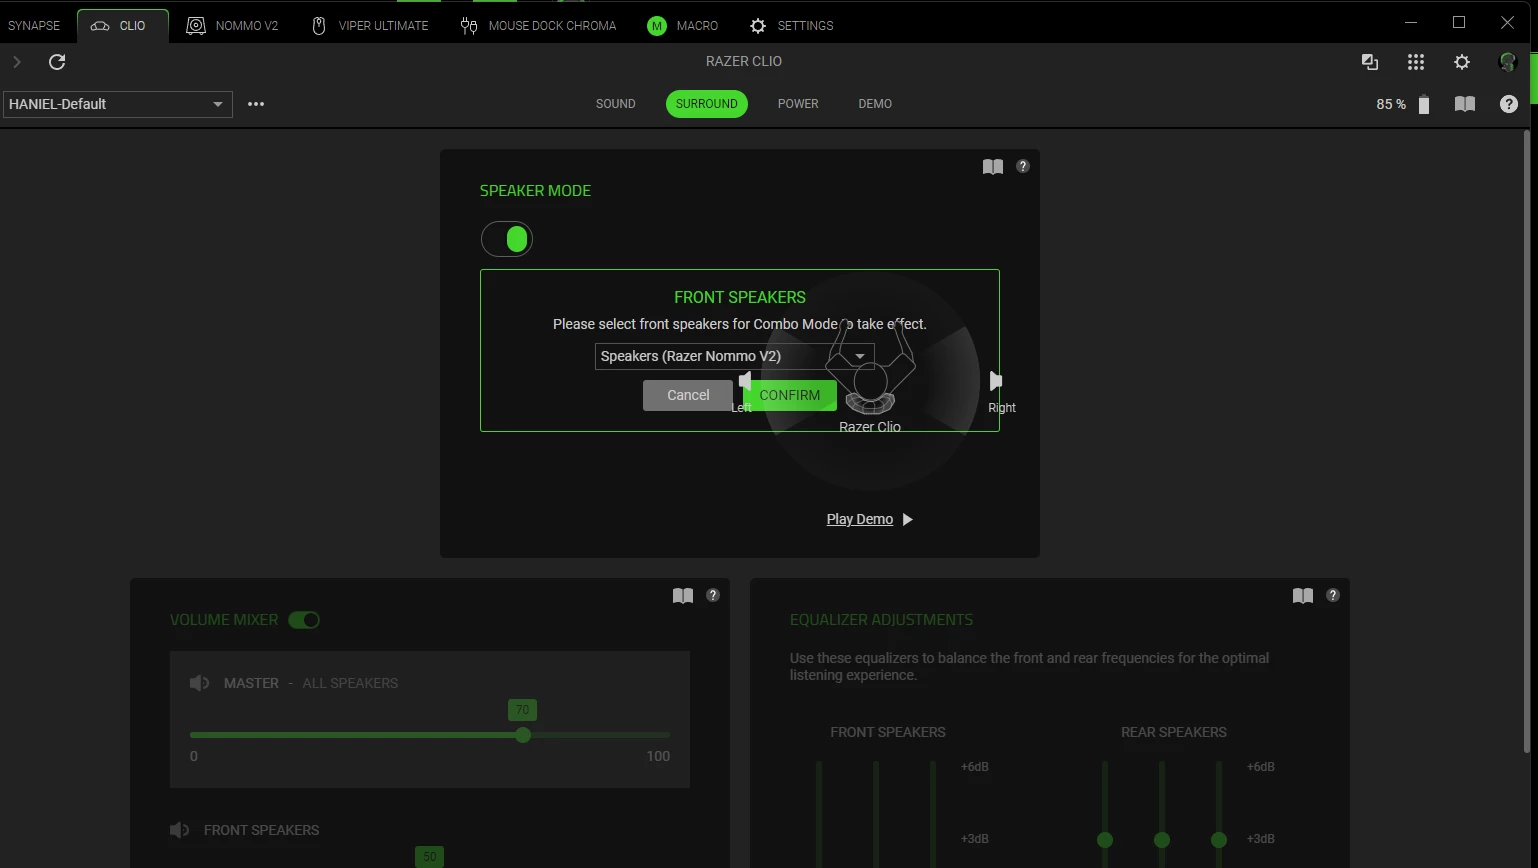Click the Master volume slider handle
1538x868 pixels.
(523, 735)
